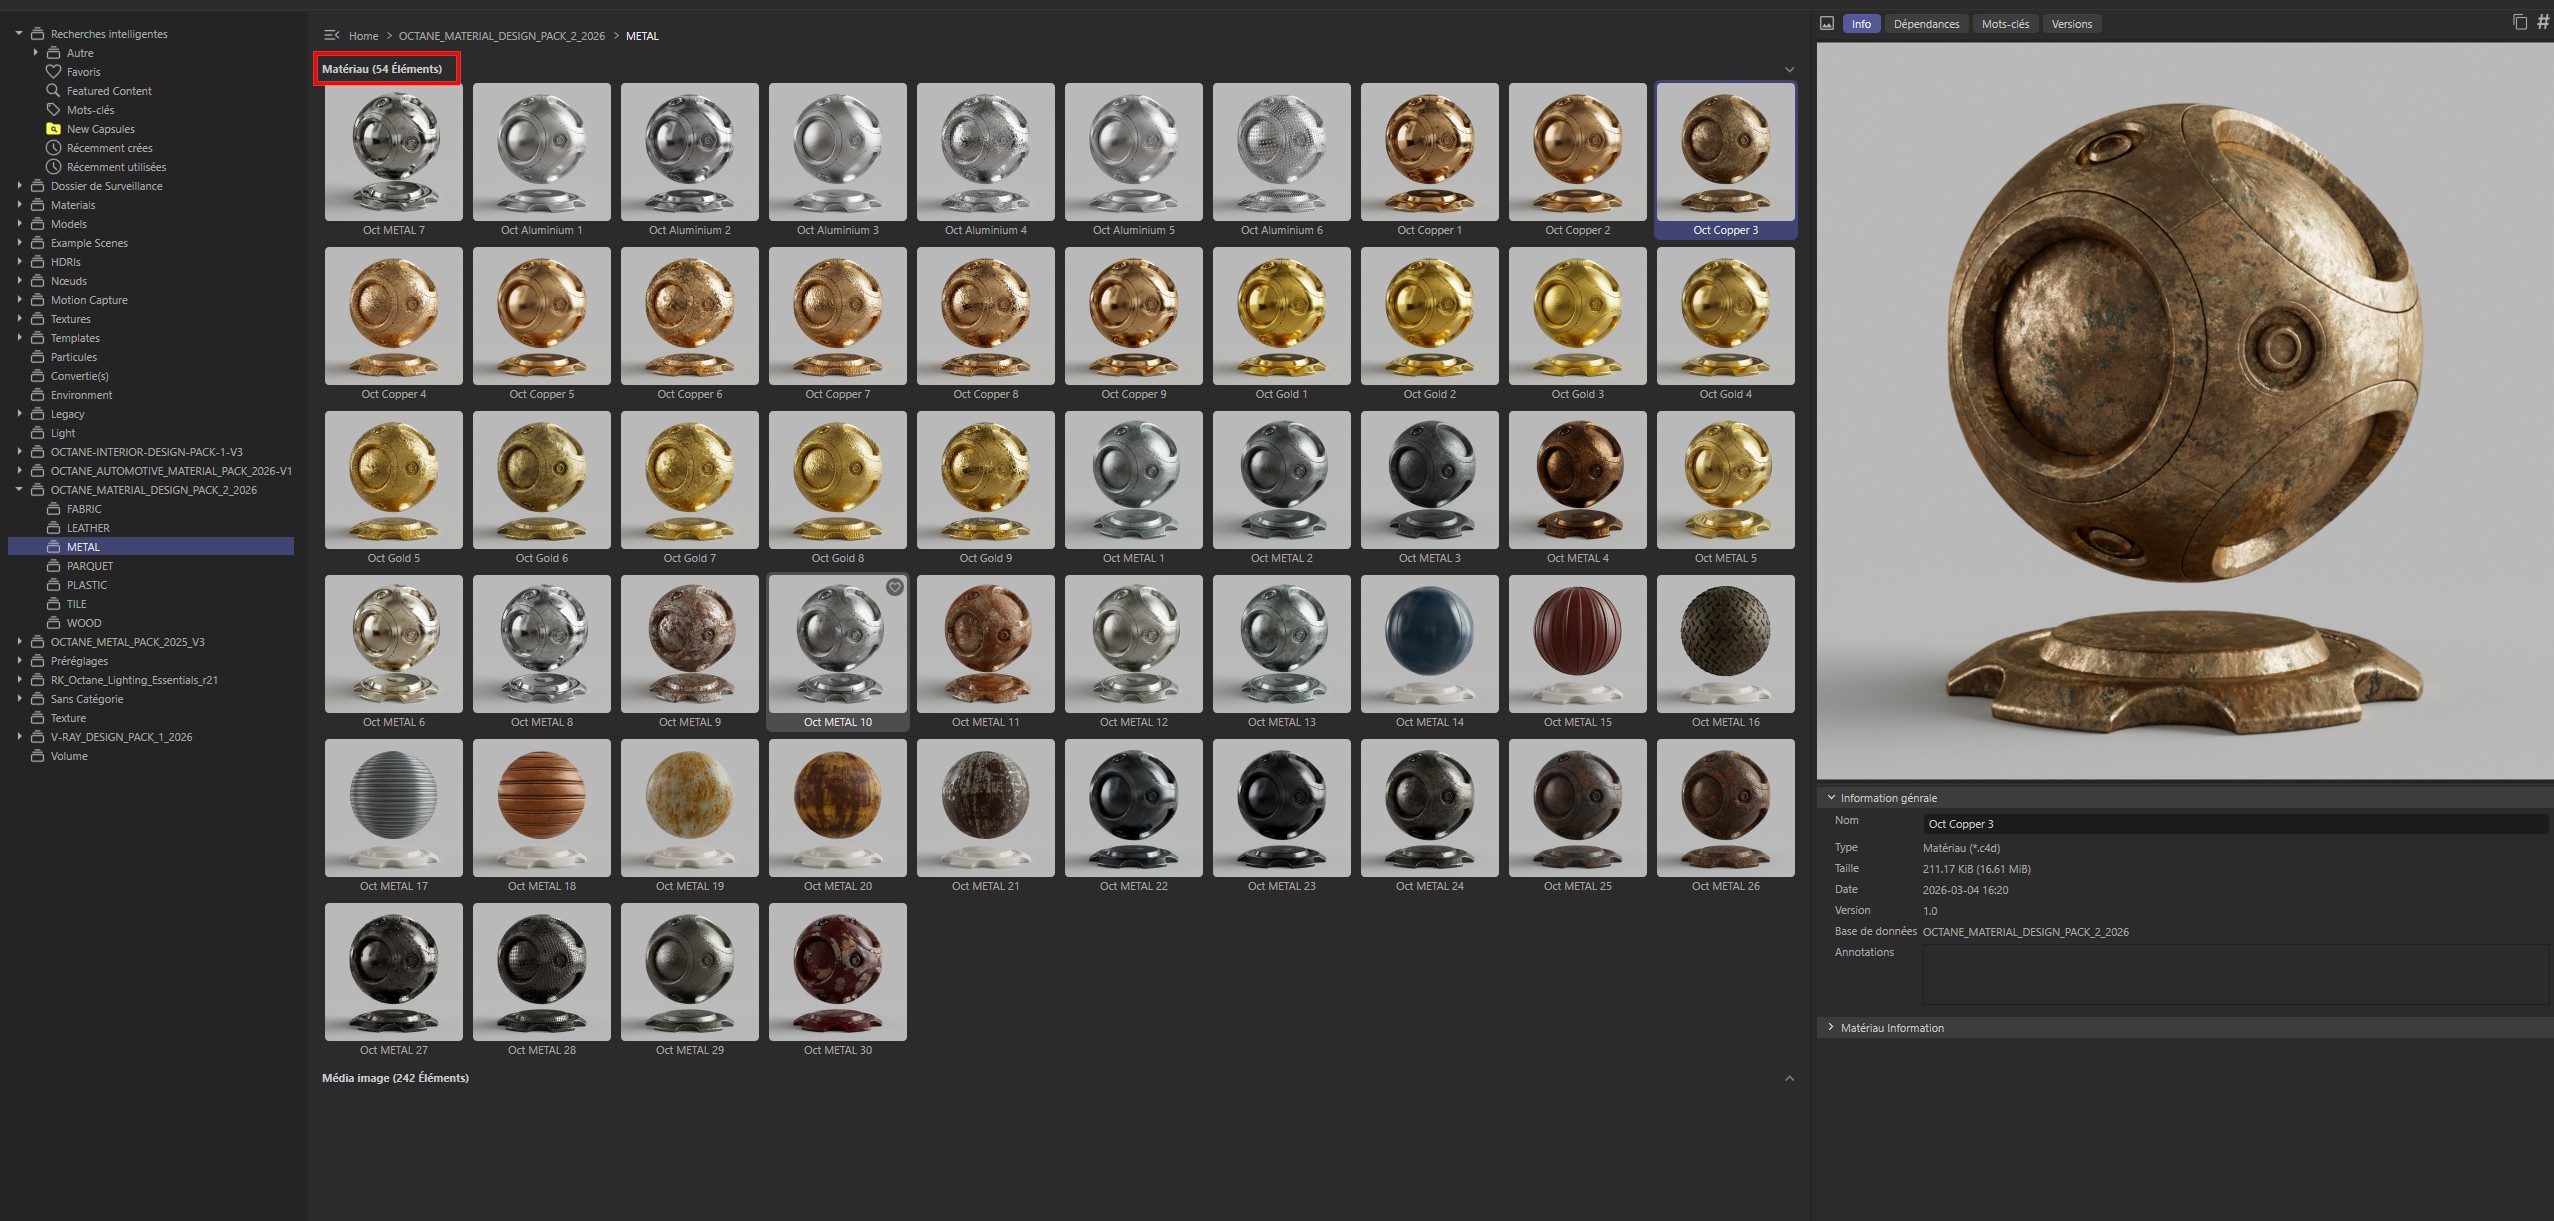The image size is (2554, 1221).
Task: Collapse the Matériau (54 Éléments) section
Action: 1789,68
